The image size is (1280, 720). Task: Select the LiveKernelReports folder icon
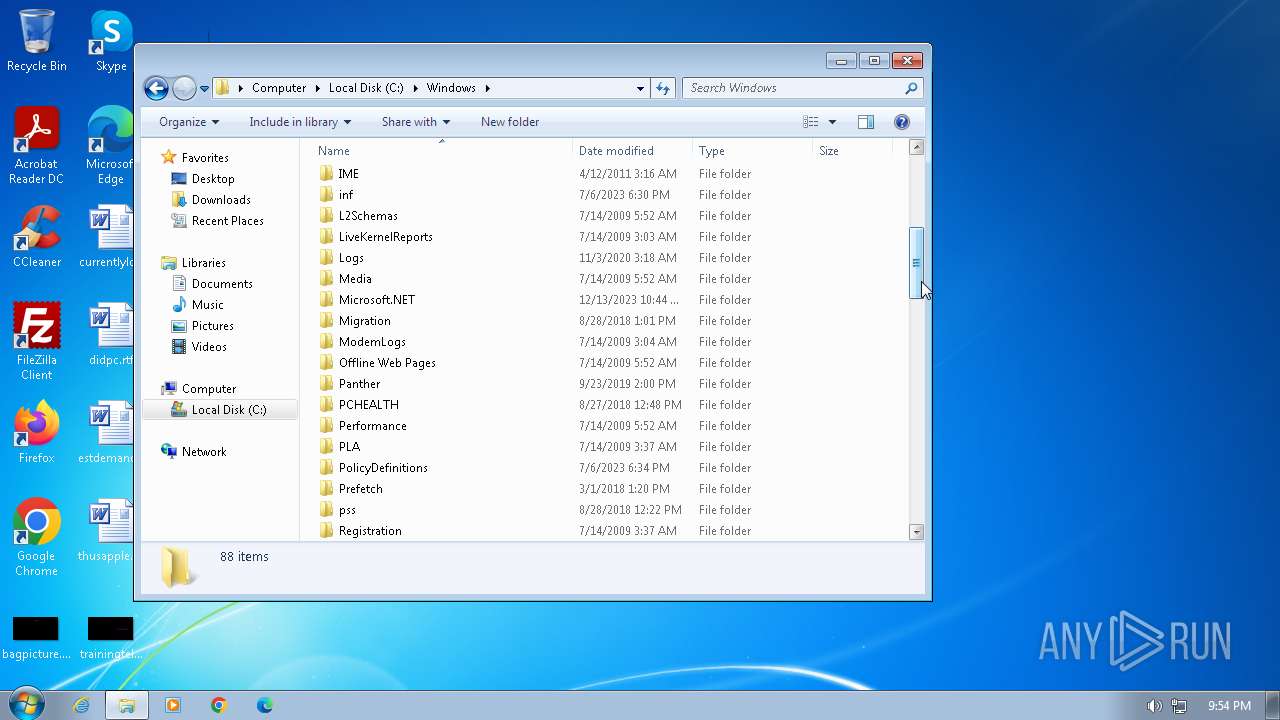326,237
